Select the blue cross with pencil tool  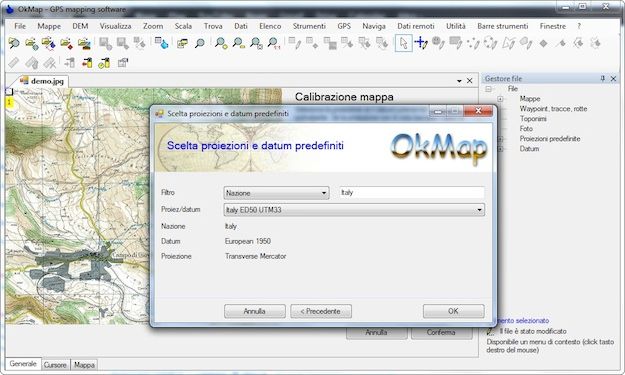pos(421,43)
